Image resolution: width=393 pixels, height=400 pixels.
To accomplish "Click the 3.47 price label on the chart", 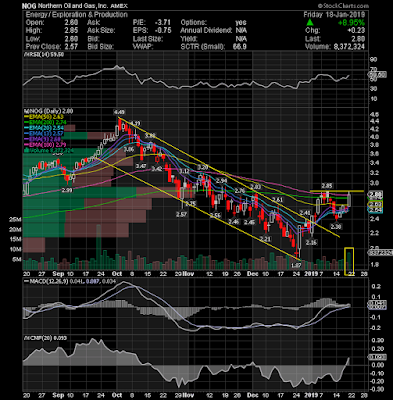I will (141, 166).
